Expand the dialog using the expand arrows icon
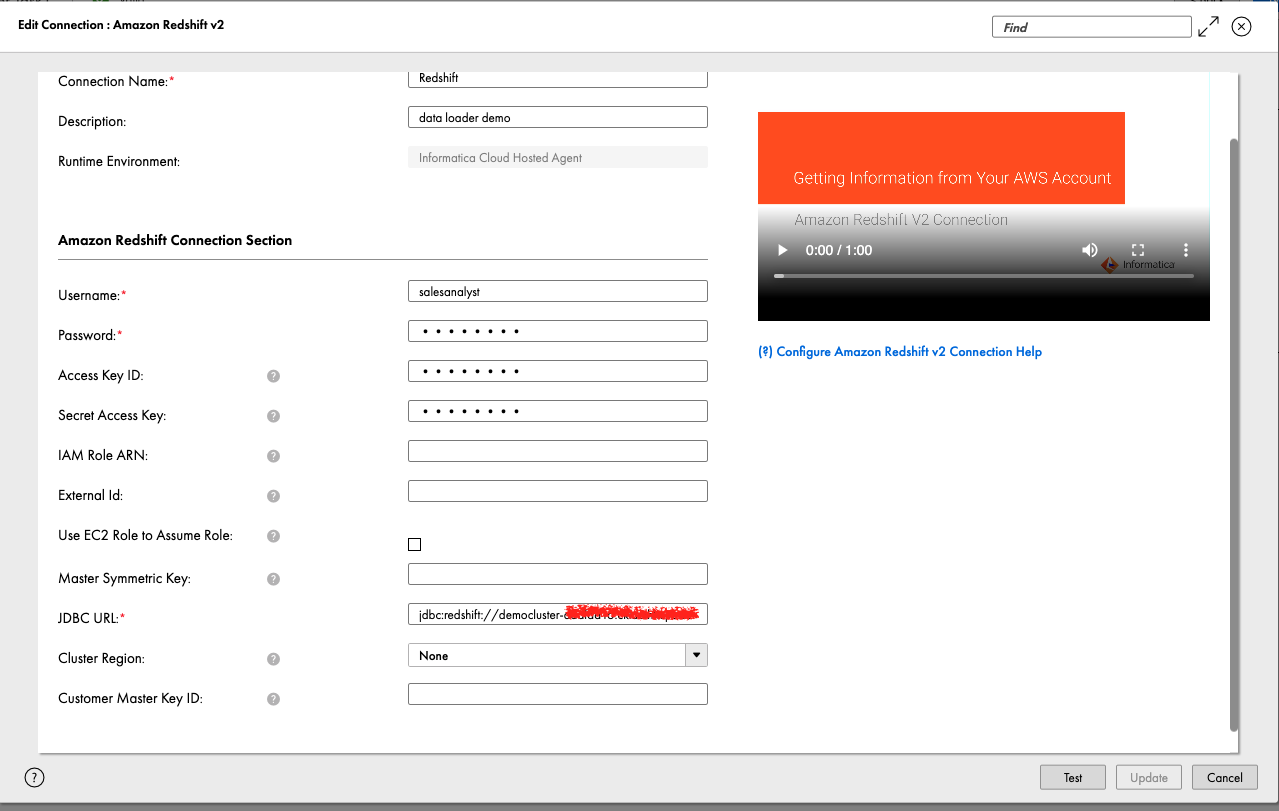The image size is (1279, 811). pyautogui.click(x=1208, y=27)
